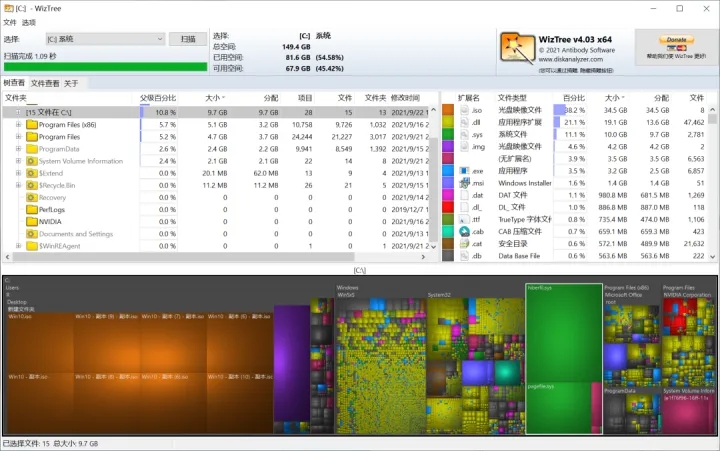Expand the $Recycle.Bin tree node

pos(18,186)
